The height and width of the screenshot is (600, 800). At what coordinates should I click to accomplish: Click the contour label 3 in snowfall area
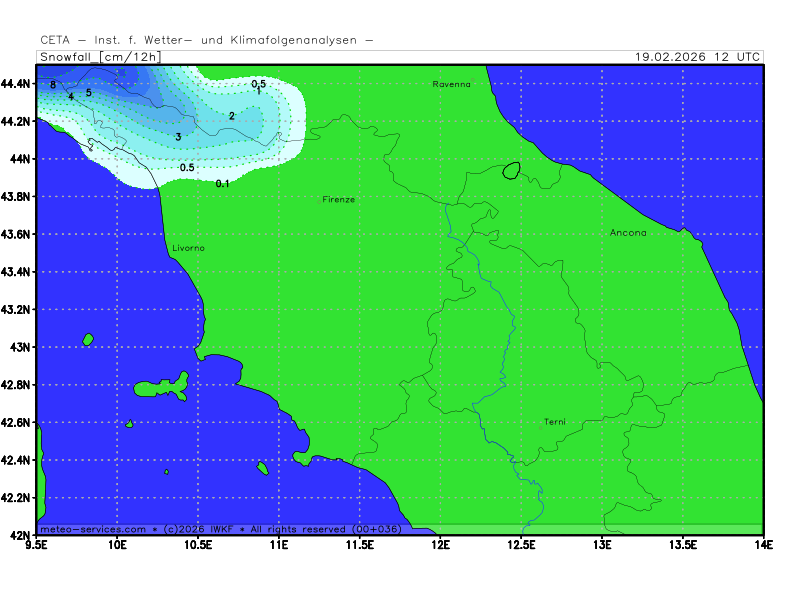tap(178, 137)
